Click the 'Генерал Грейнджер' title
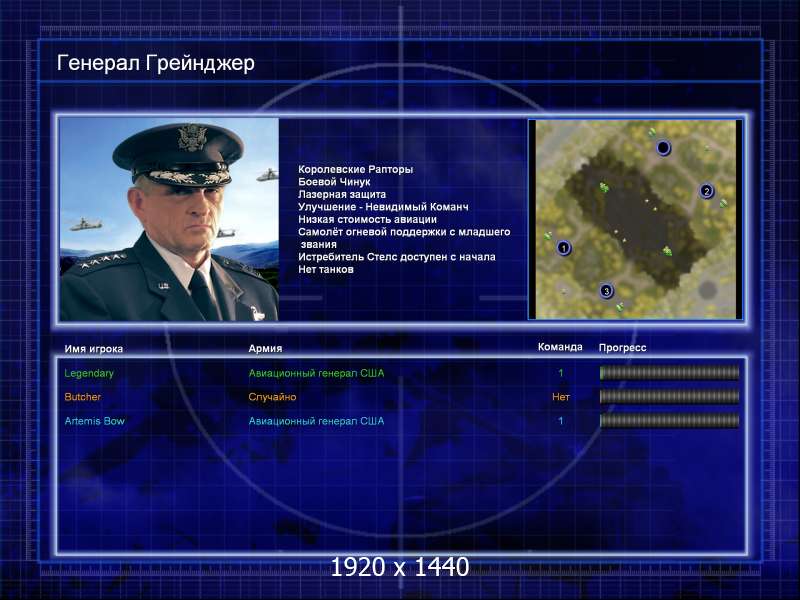Screen dimensions: 800x600 point(156,63)
